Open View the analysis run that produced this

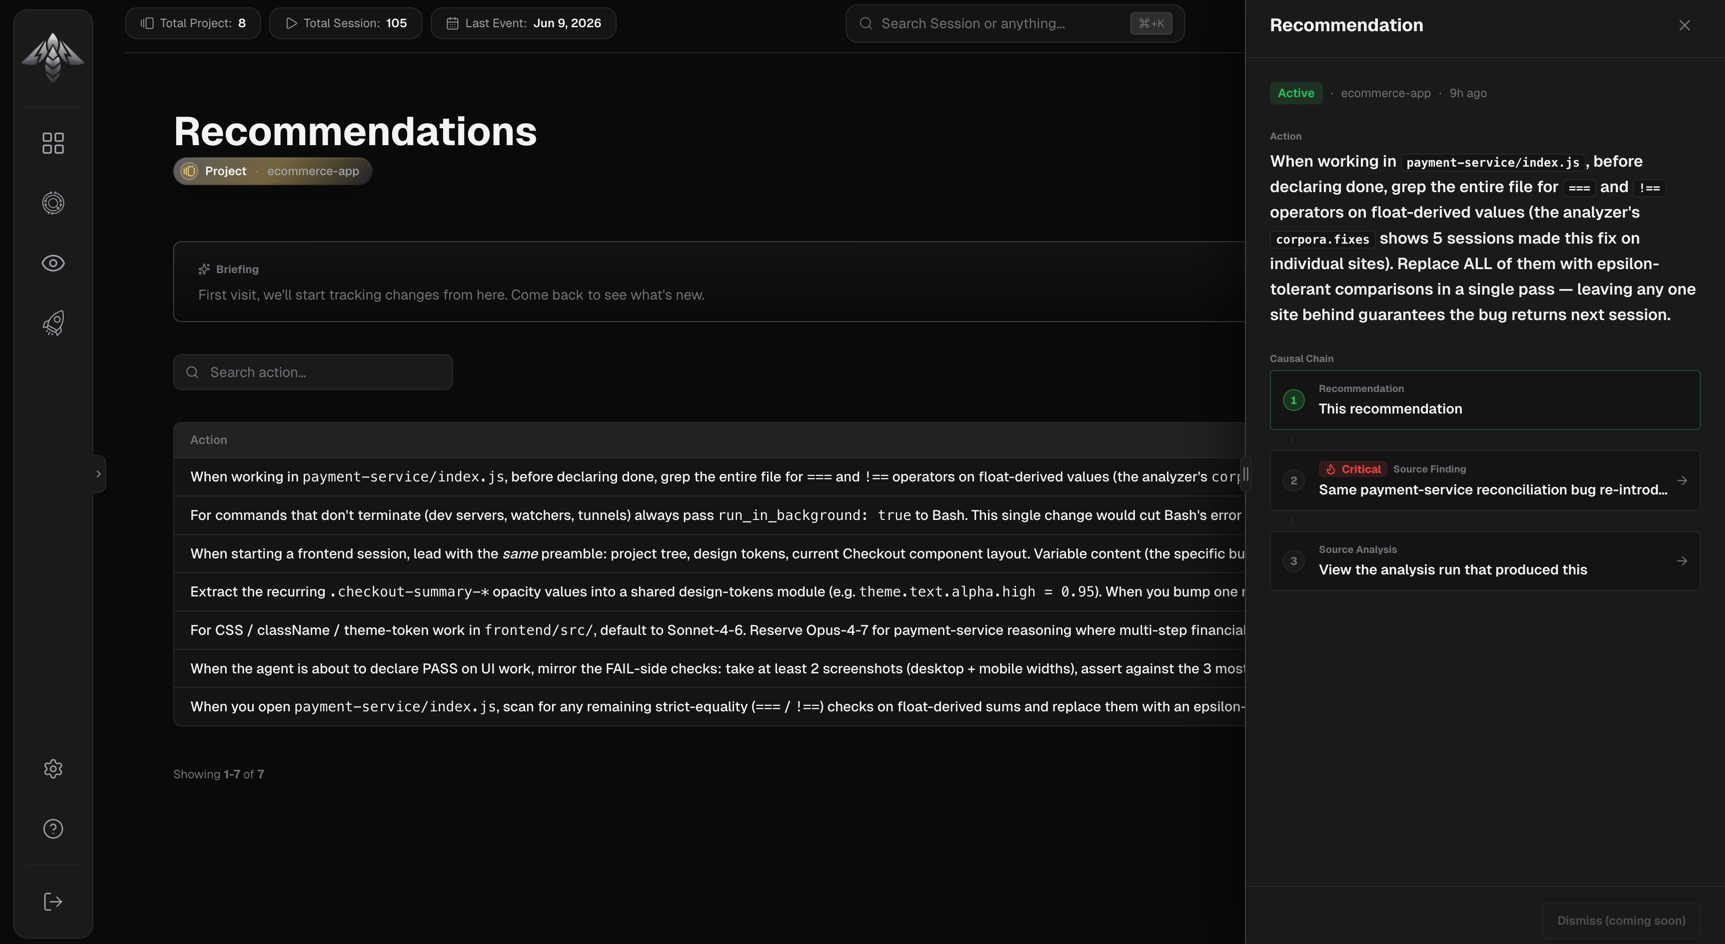click(x=1484, y=561)
